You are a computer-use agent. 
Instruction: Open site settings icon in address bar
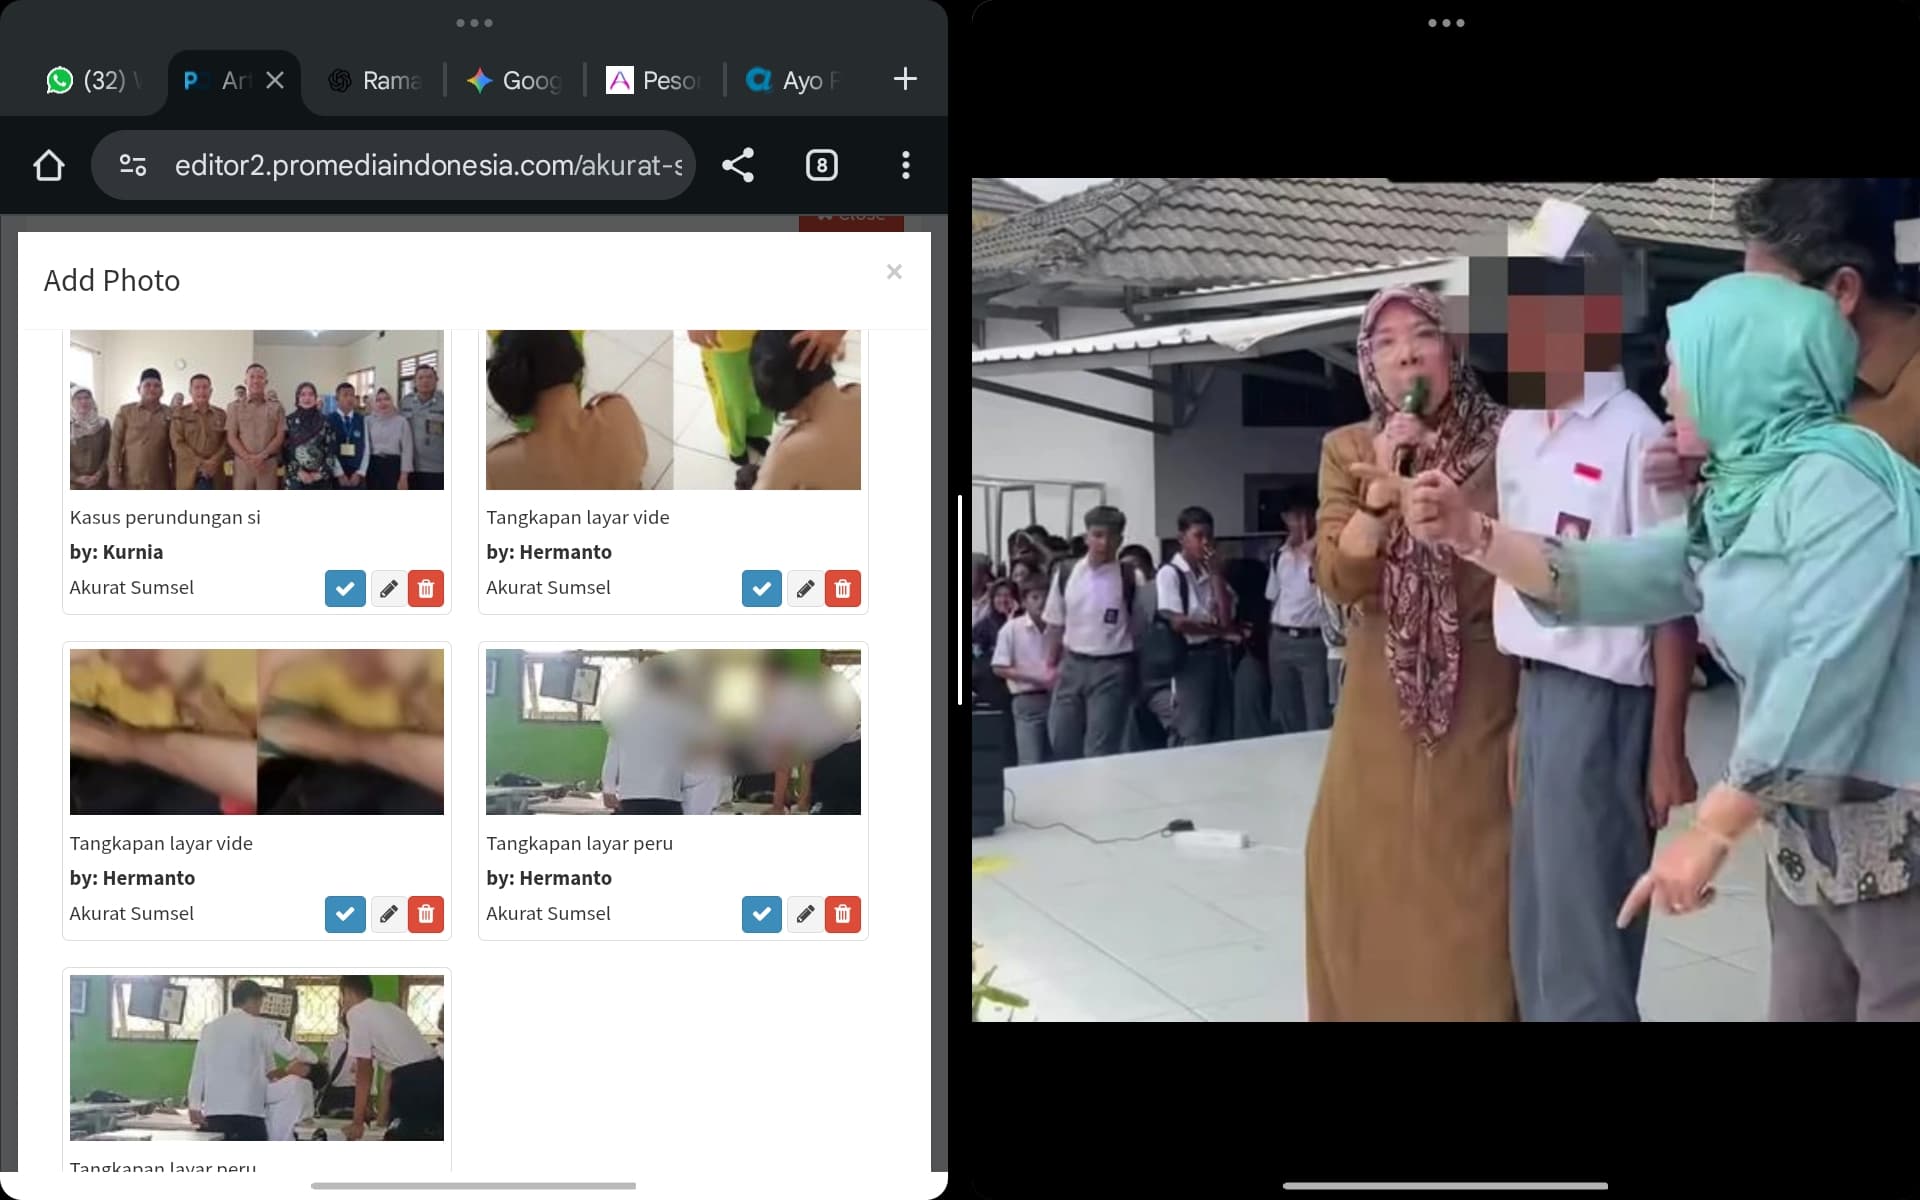coord(133,165)
